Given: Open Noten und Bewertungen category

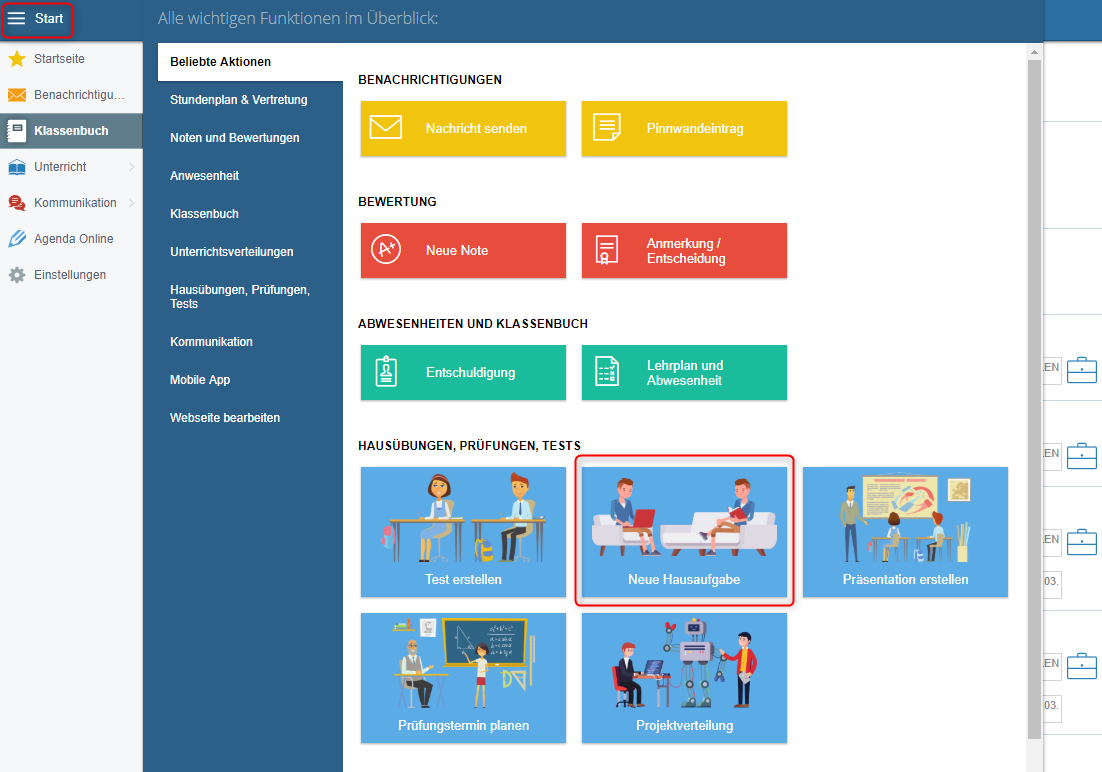Looking at the screenshot, I should [235, 138].
